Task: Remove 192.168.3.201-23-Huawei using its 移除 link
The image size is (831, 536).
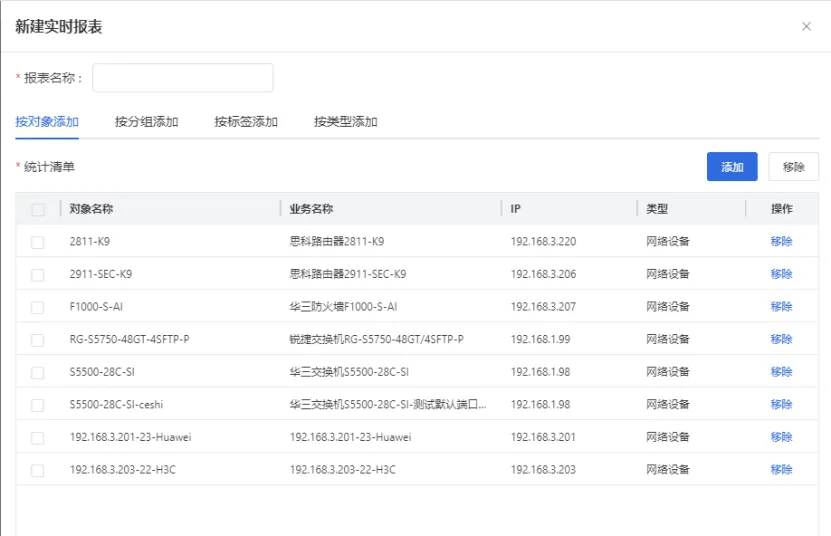Action: click(x=781, y=437)
